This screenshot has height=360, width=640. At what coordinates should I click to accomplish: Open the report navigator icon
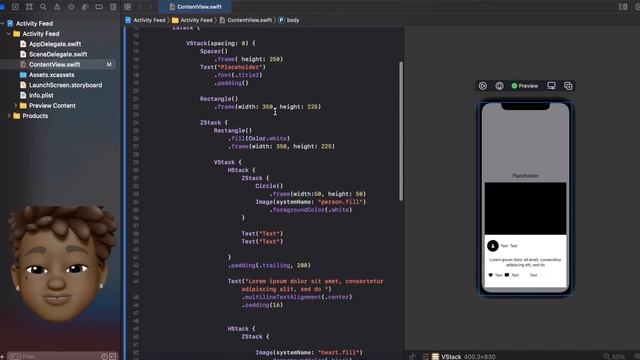click(x=113, y=7)
